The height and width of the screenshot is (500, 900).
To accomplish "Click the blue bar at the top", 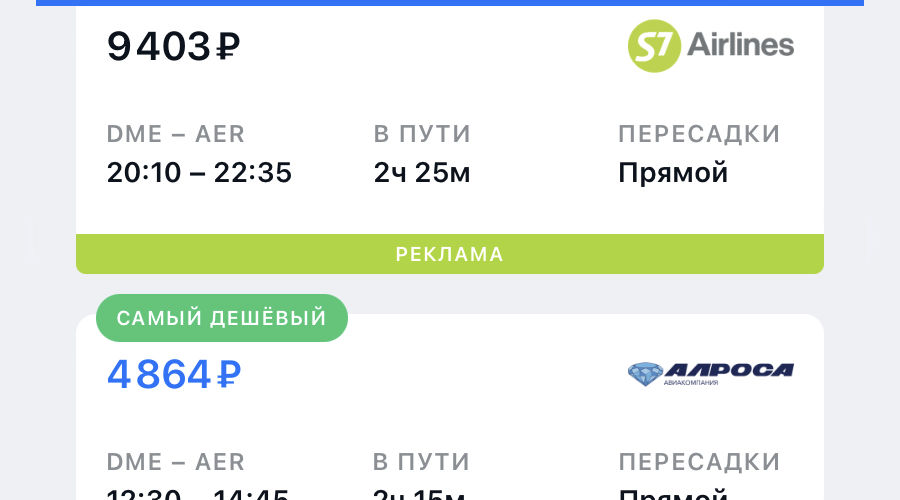I will (x=450, y=3).
